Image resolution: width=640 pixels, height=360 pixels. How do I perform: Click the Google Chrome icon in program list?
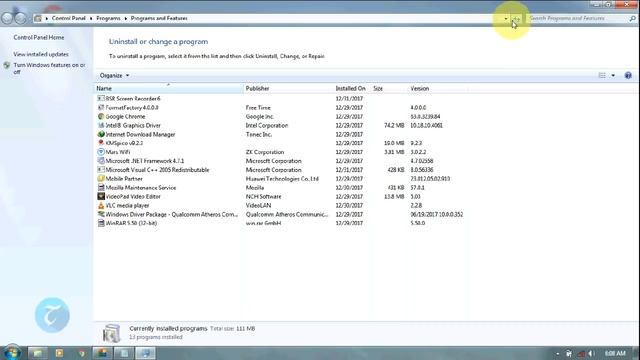pos(101,116)
